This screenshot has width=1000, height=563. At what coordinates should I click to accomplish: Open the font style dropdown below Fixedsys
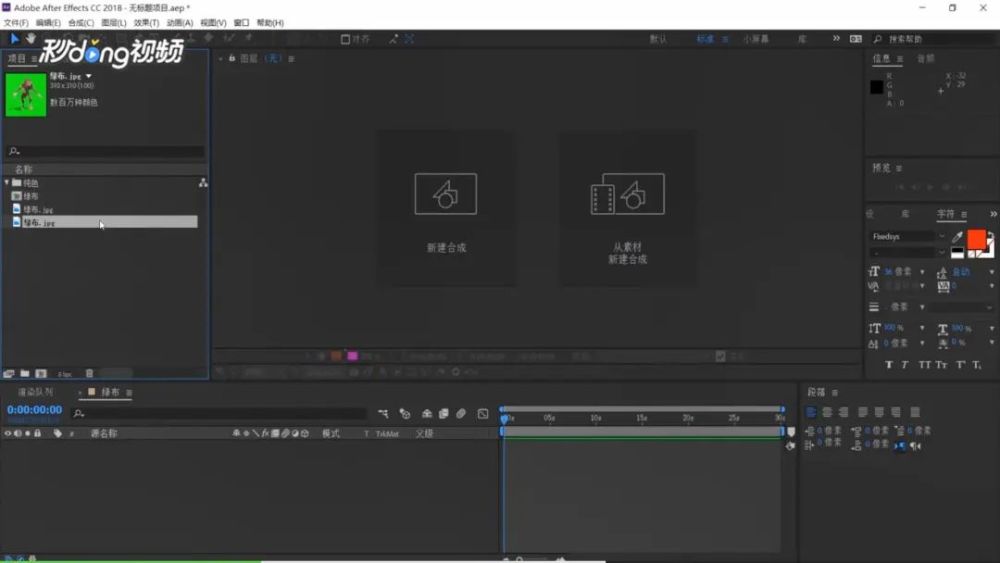coord(941,252)
